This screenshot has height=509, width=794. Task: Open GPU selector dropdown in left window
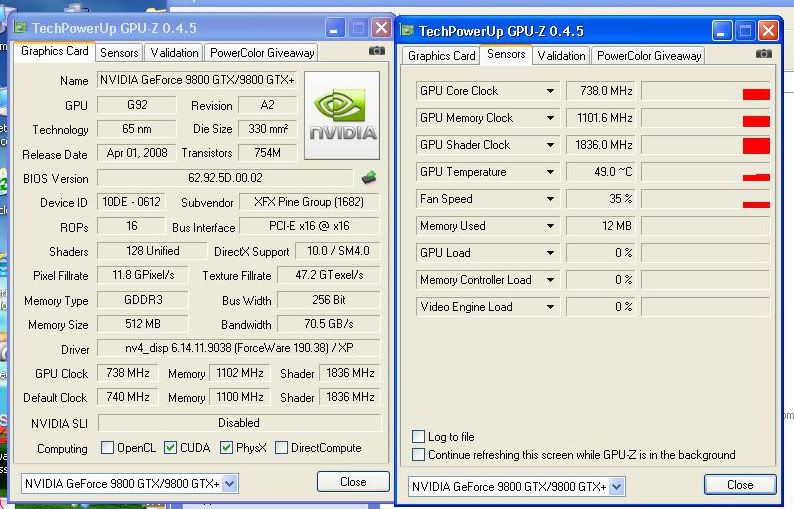(229, 484)
